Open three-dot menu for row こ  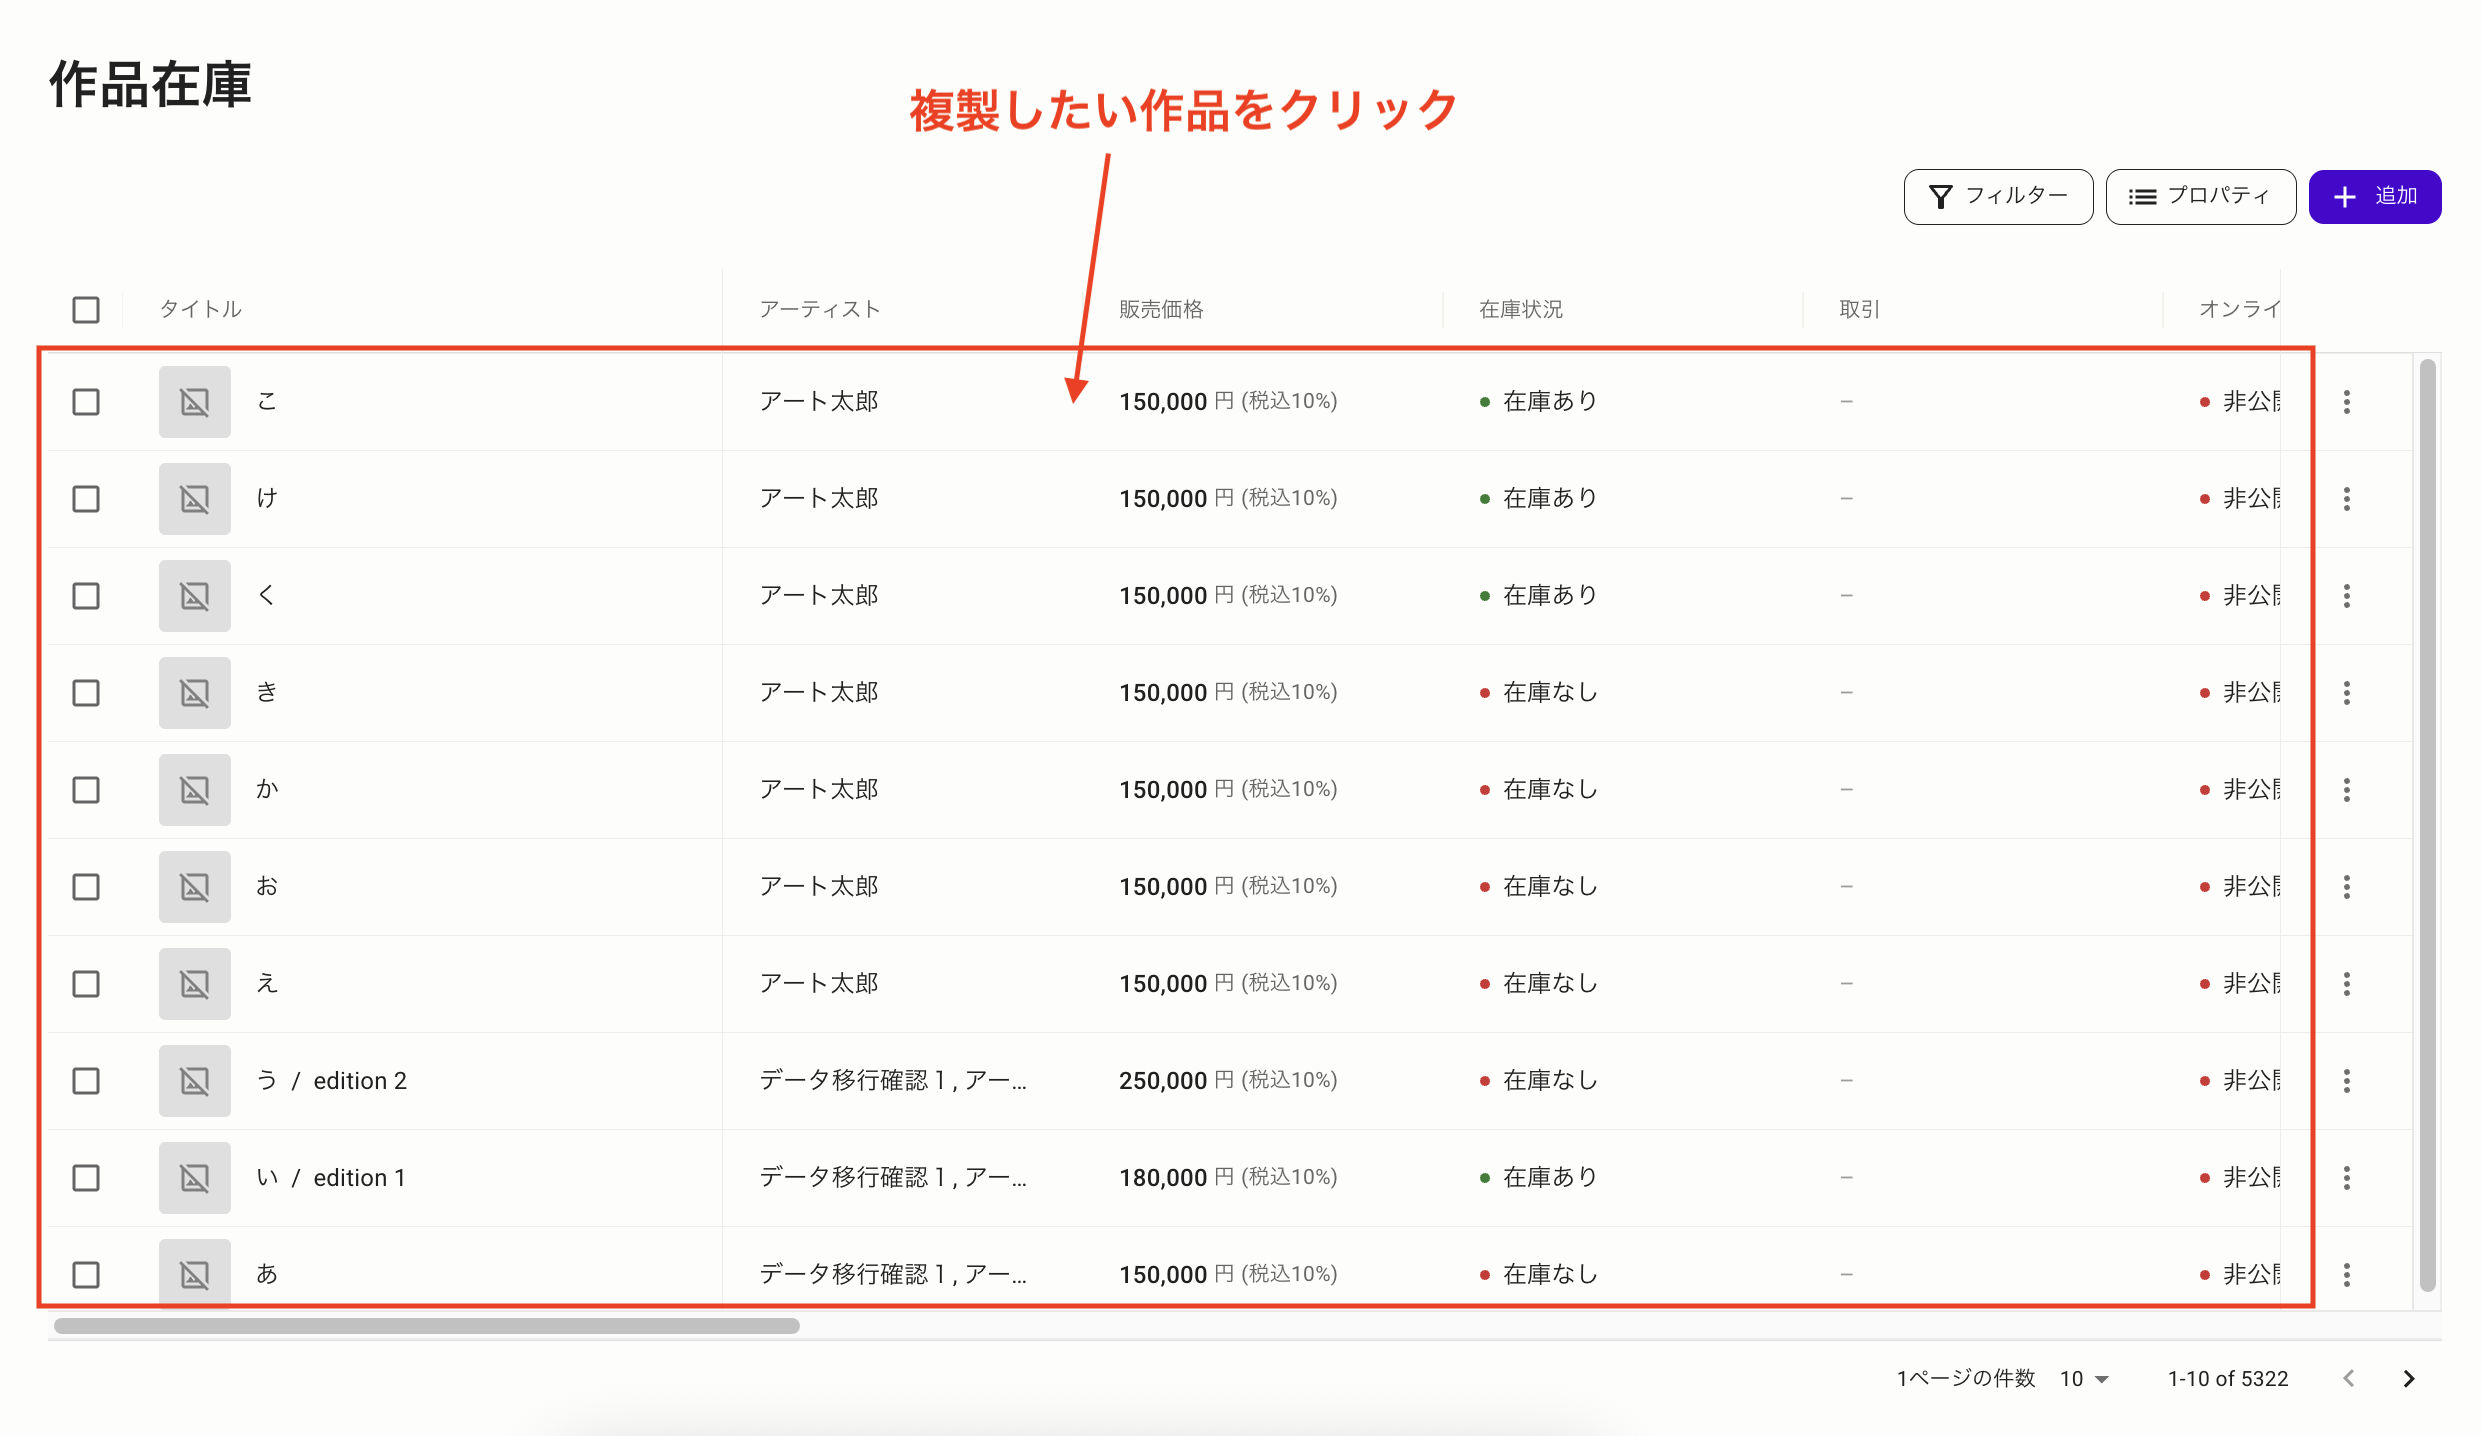pyautogui.click(x=2346, y=402)
